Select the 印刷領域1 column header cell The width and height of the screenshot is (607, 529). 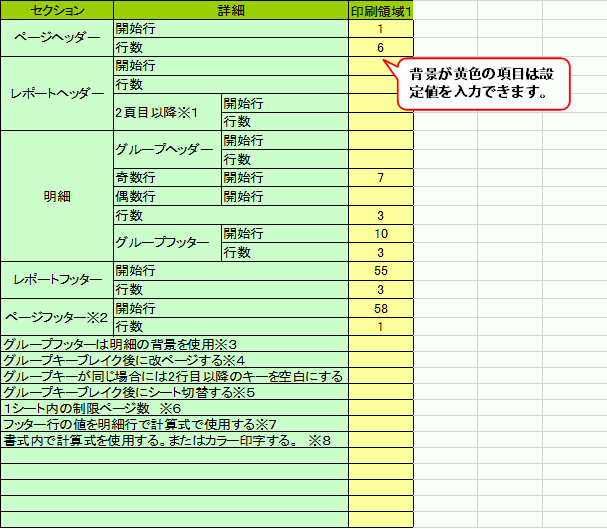click(x=381, y=10)
